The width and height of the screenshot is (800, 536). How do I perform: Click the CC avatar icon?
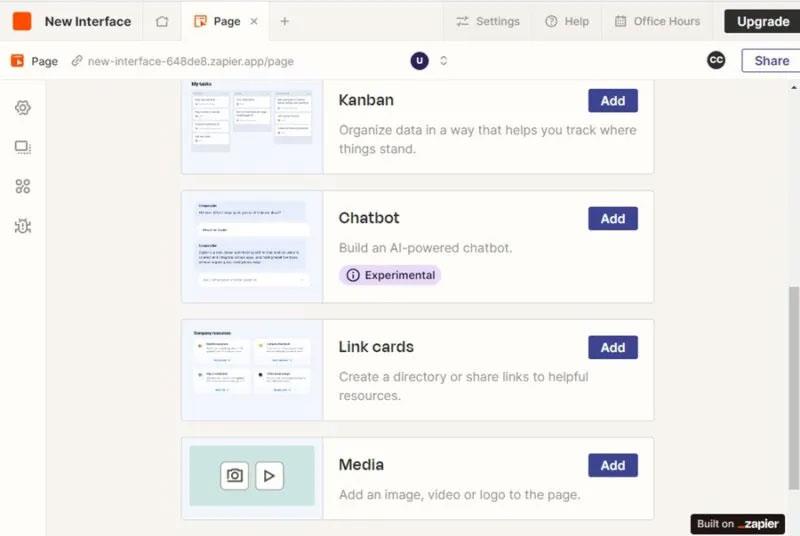716,60
